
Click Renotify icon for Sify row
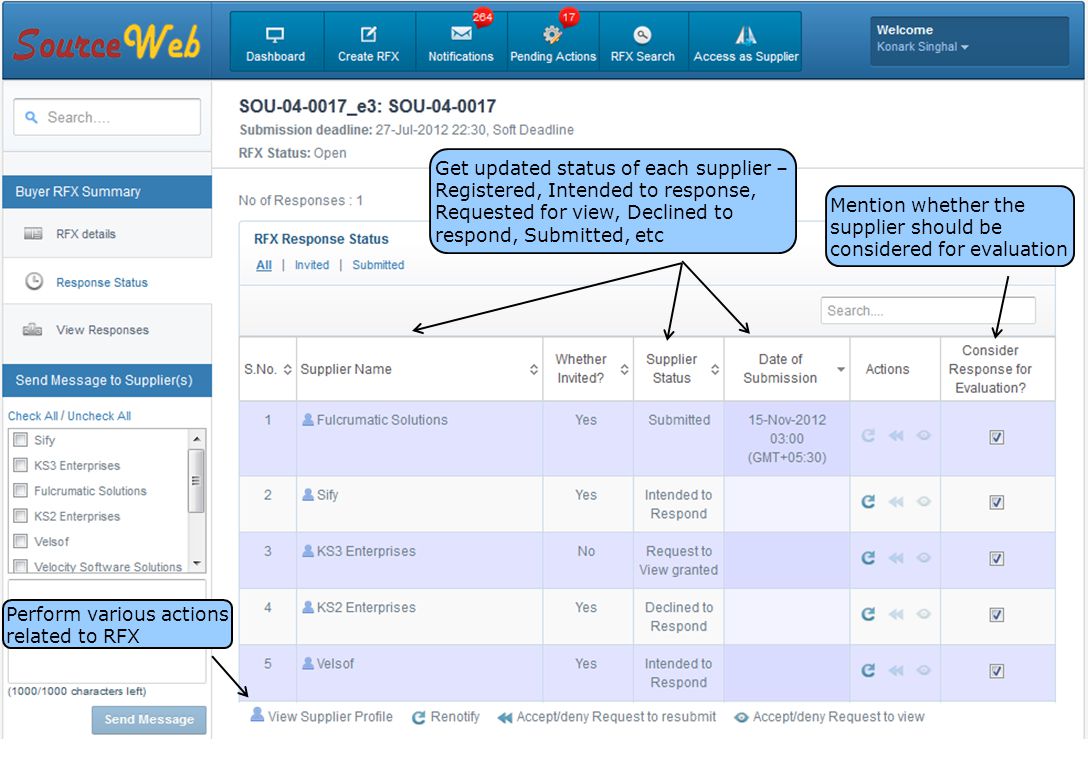pyautogui.click(x=868, y=501)
